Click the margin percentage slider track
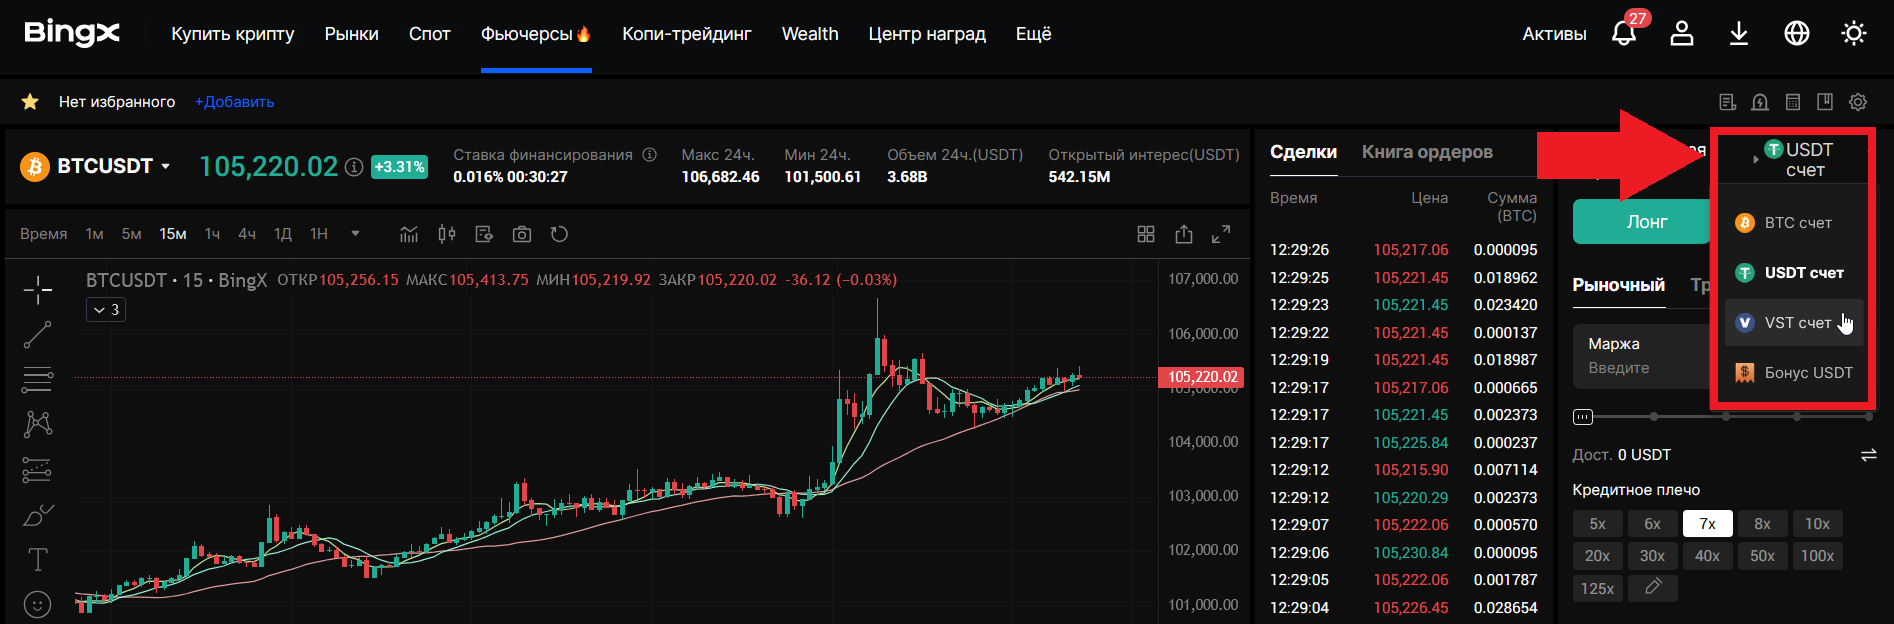This screenshot has width=1894, height=624. 1720,416
